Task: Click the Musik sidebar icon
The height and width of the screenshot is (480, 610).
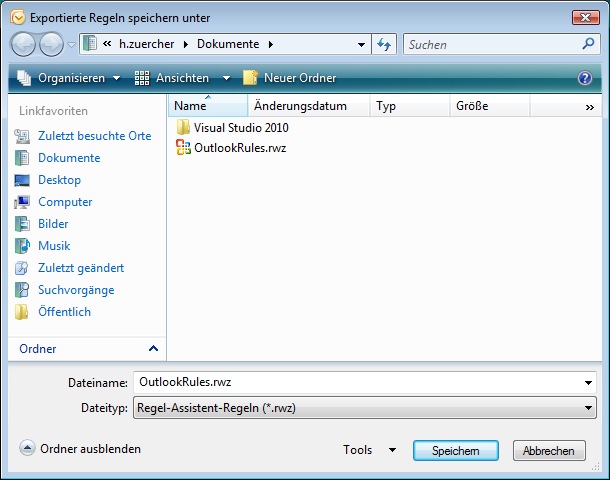Action: click(x=22, y=246)
